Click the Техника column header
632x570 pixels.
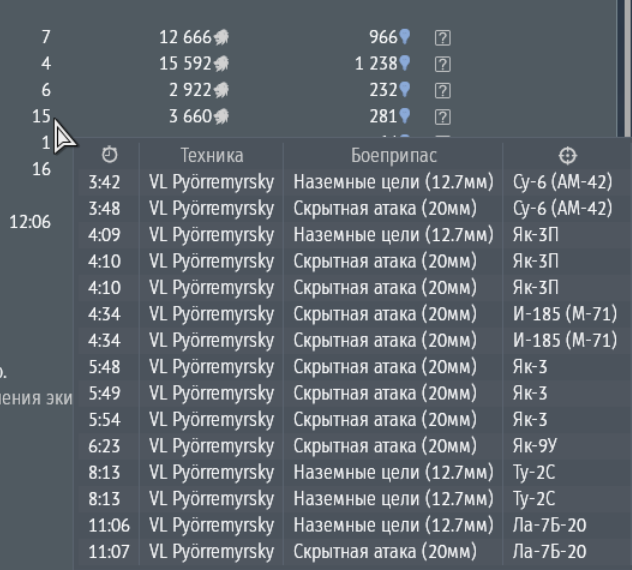point(212,156)
